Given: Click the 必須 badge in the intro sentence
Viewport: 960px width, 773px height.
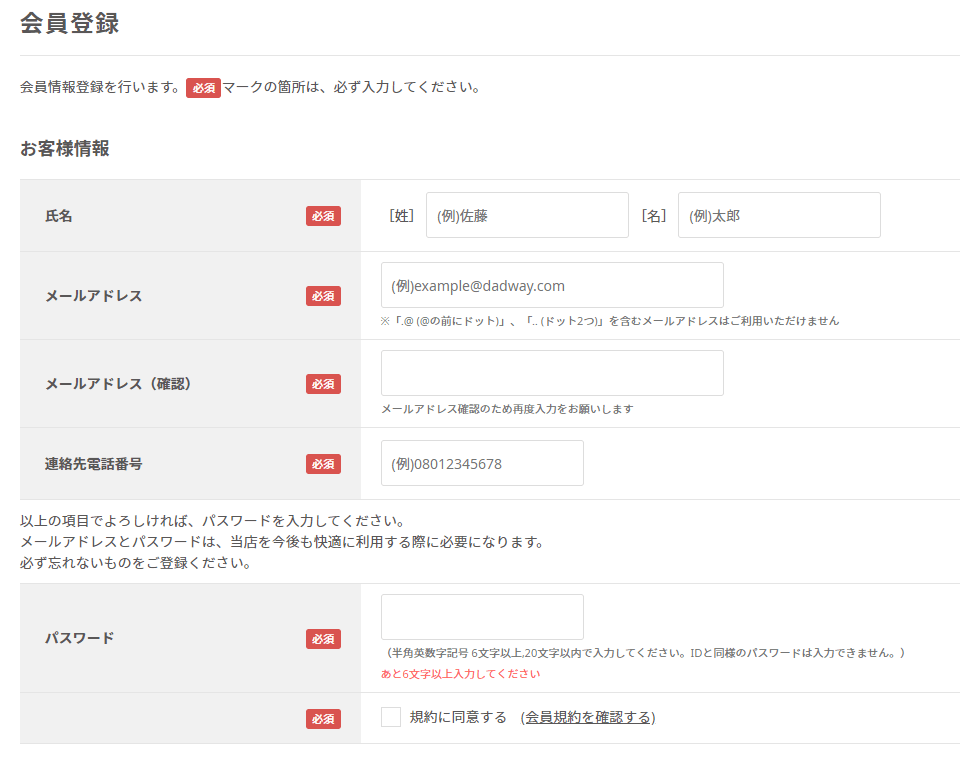Looking at the screenshot, I should point(203,88).
